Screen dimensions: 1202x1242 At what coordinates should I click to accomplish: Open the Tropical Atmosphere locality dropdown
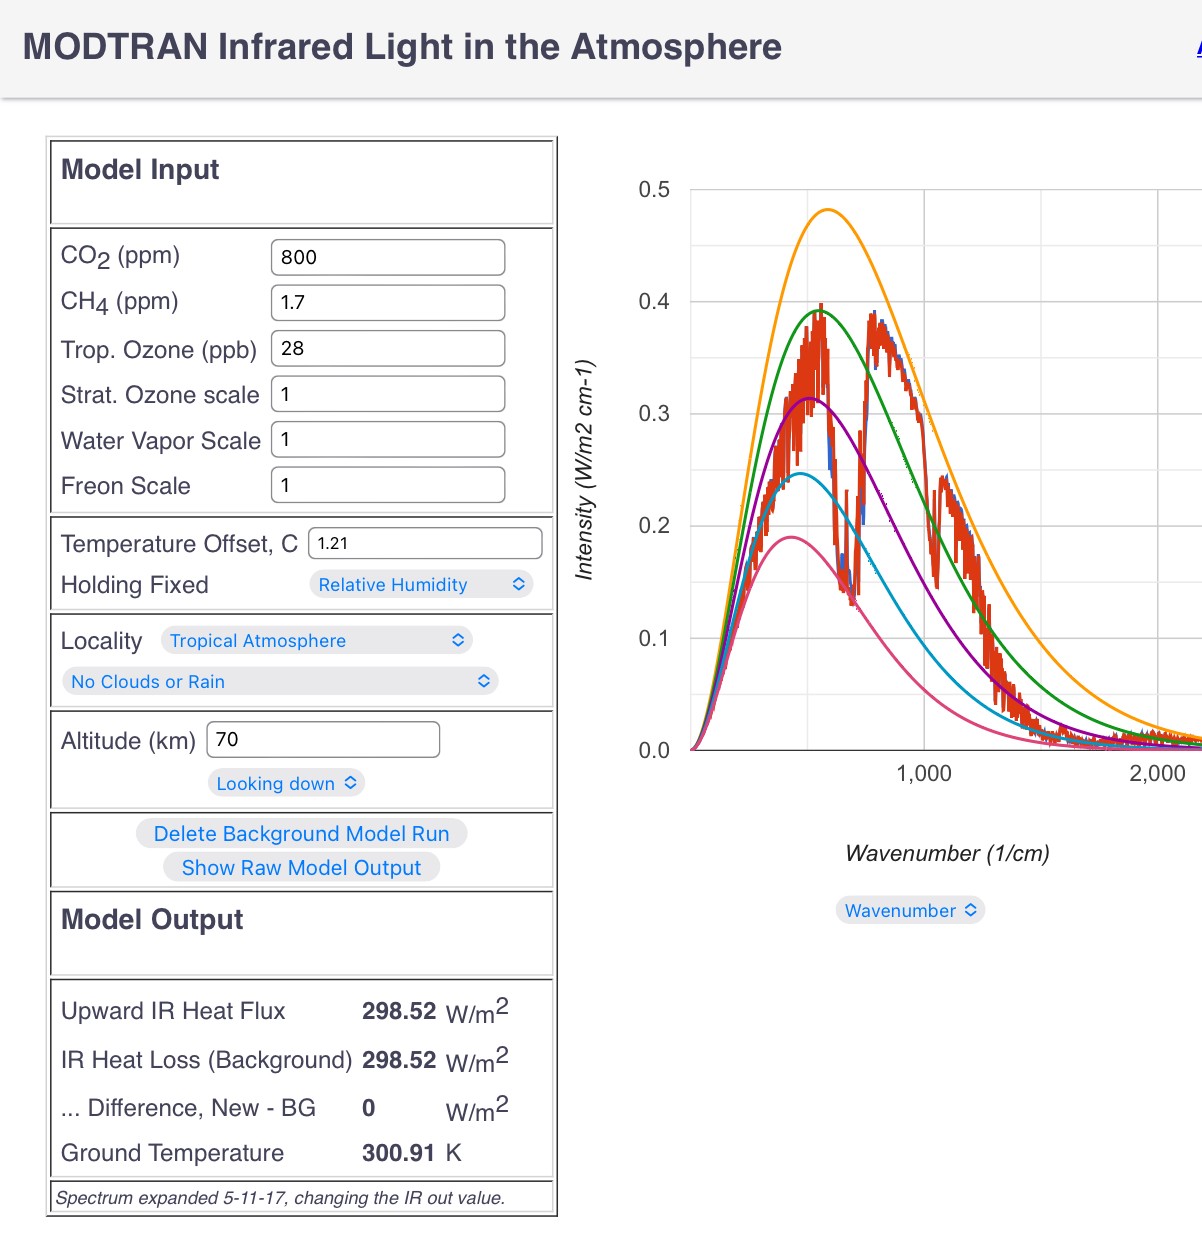(316, 640)
